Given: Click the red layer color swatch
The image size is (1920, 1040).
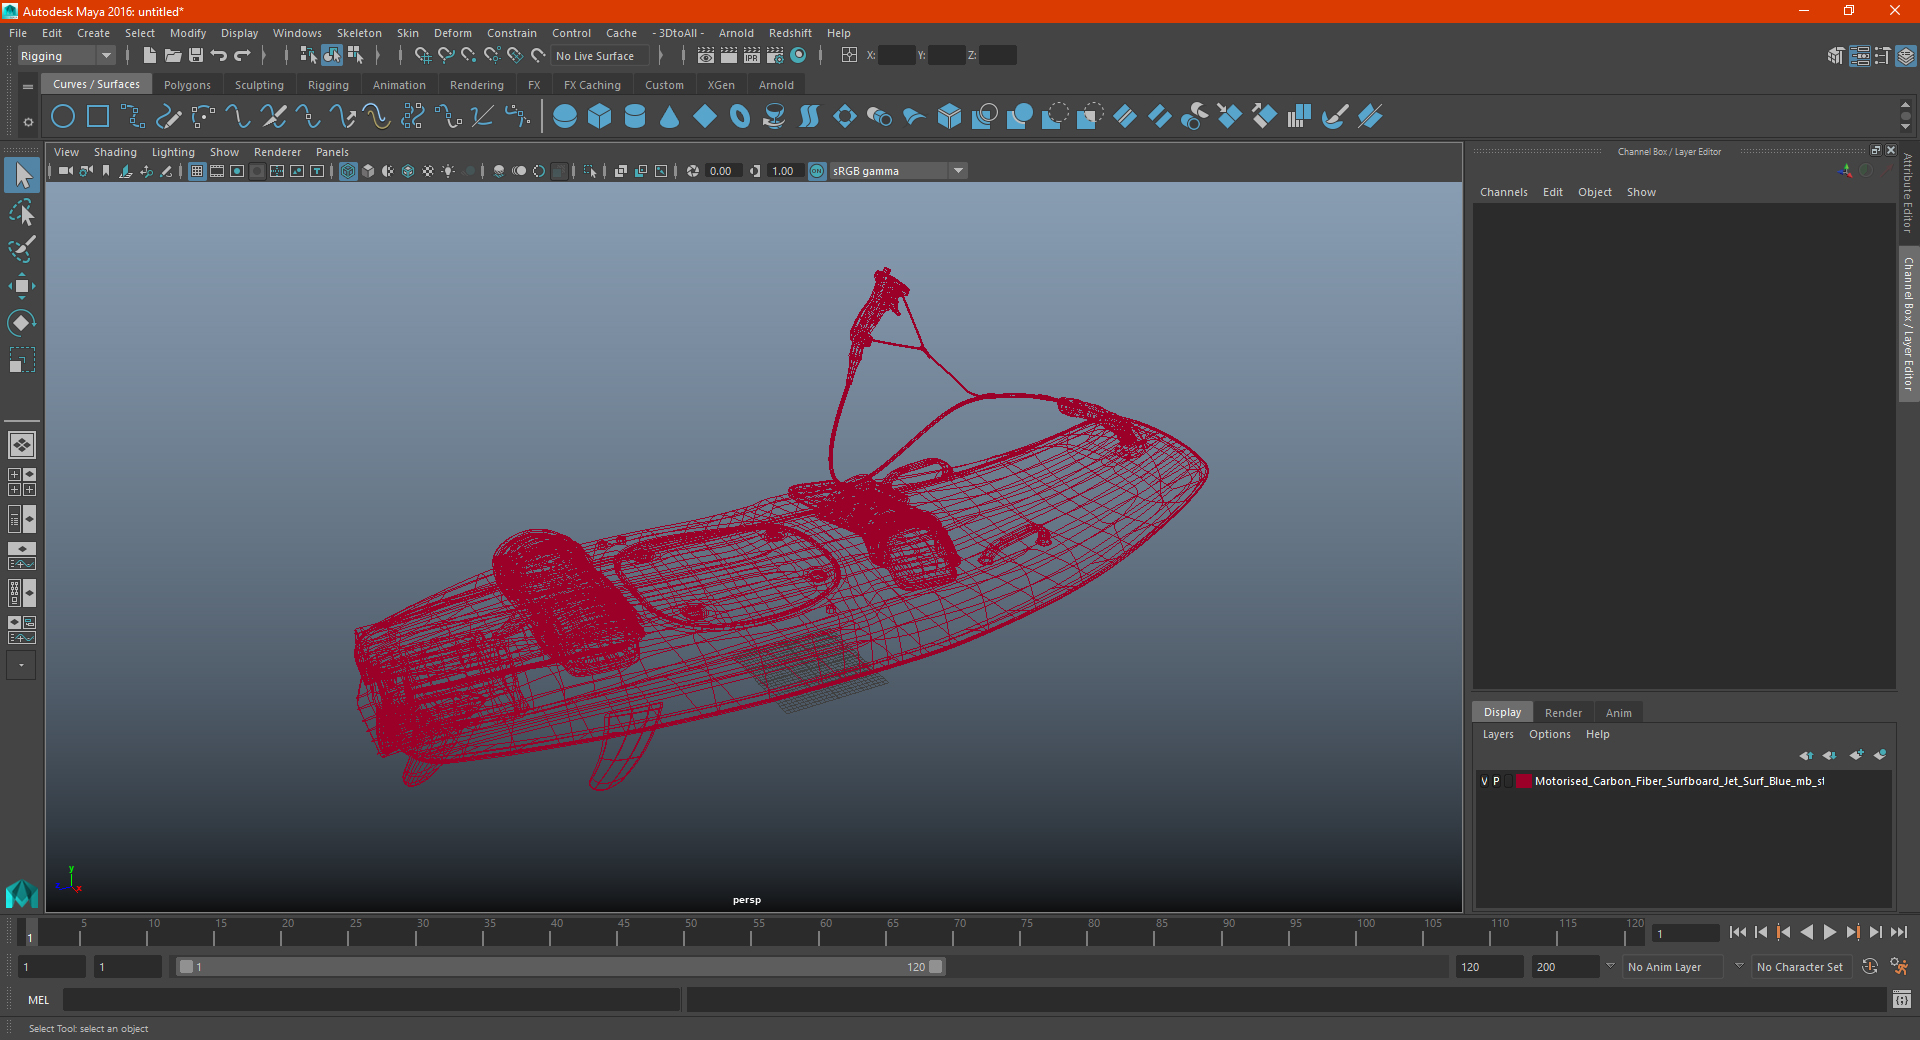Looking at the screenshot, I should click(1523, 781).
